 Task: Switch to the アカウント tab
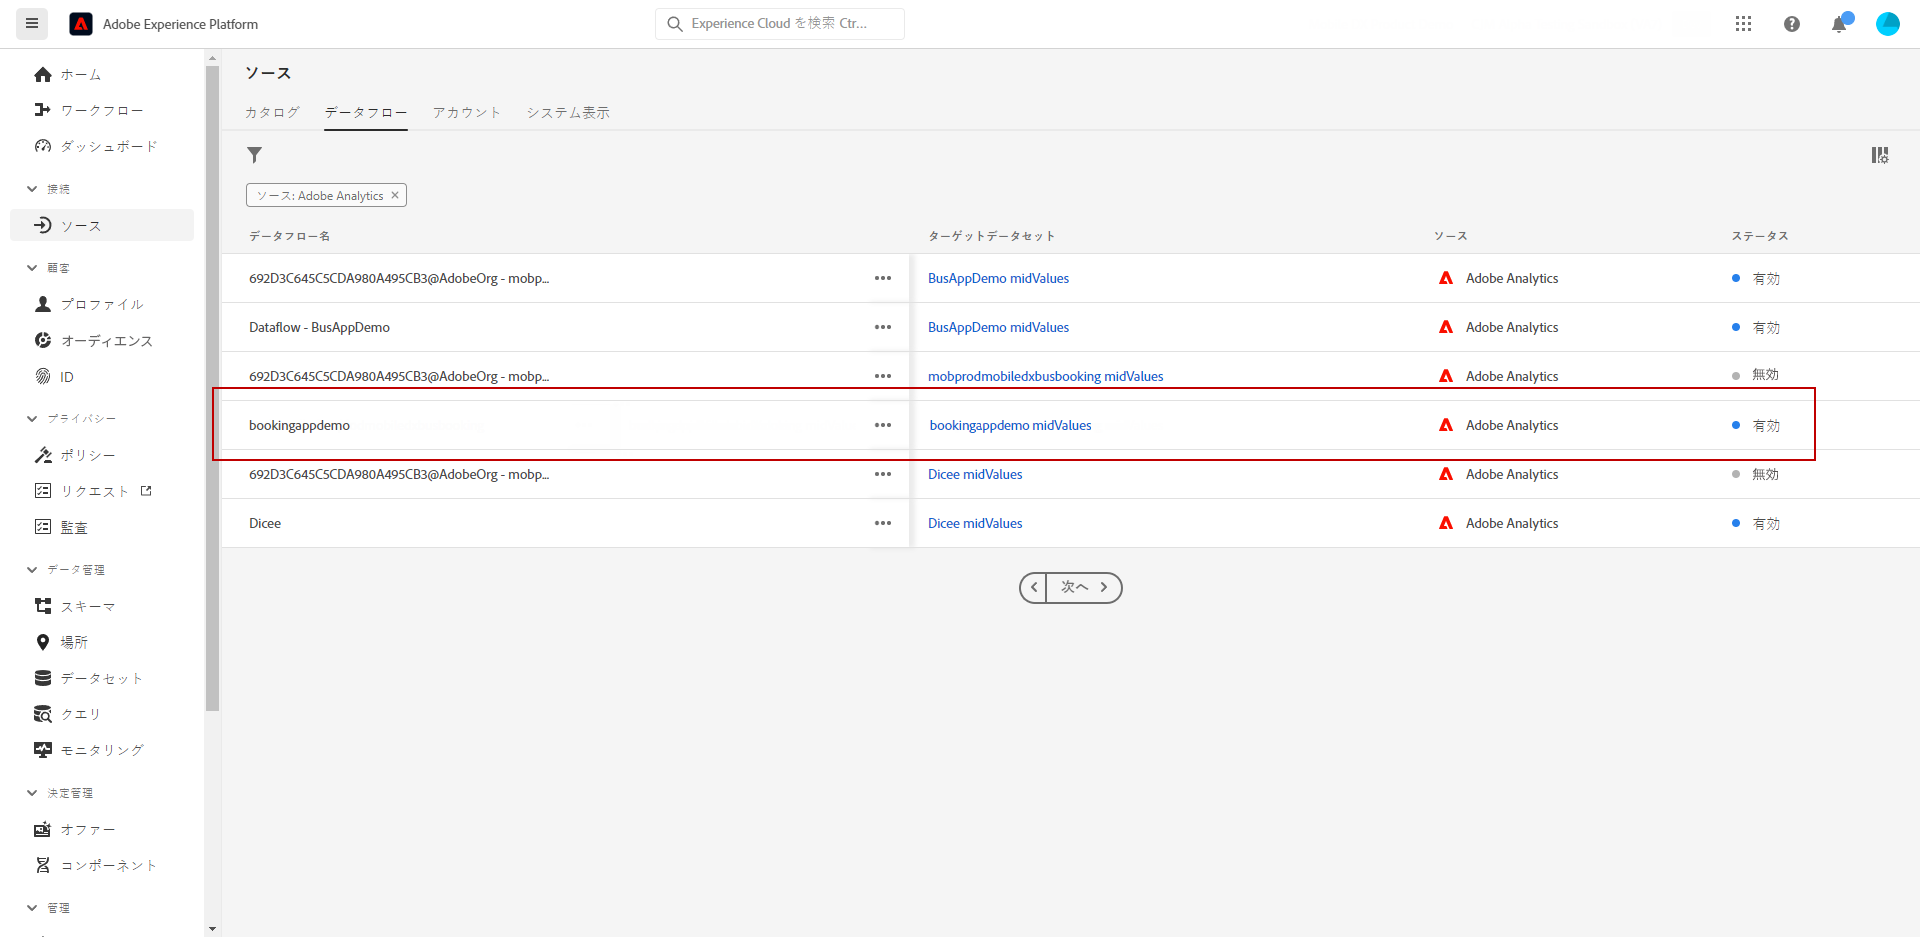[x=467, y=112]
